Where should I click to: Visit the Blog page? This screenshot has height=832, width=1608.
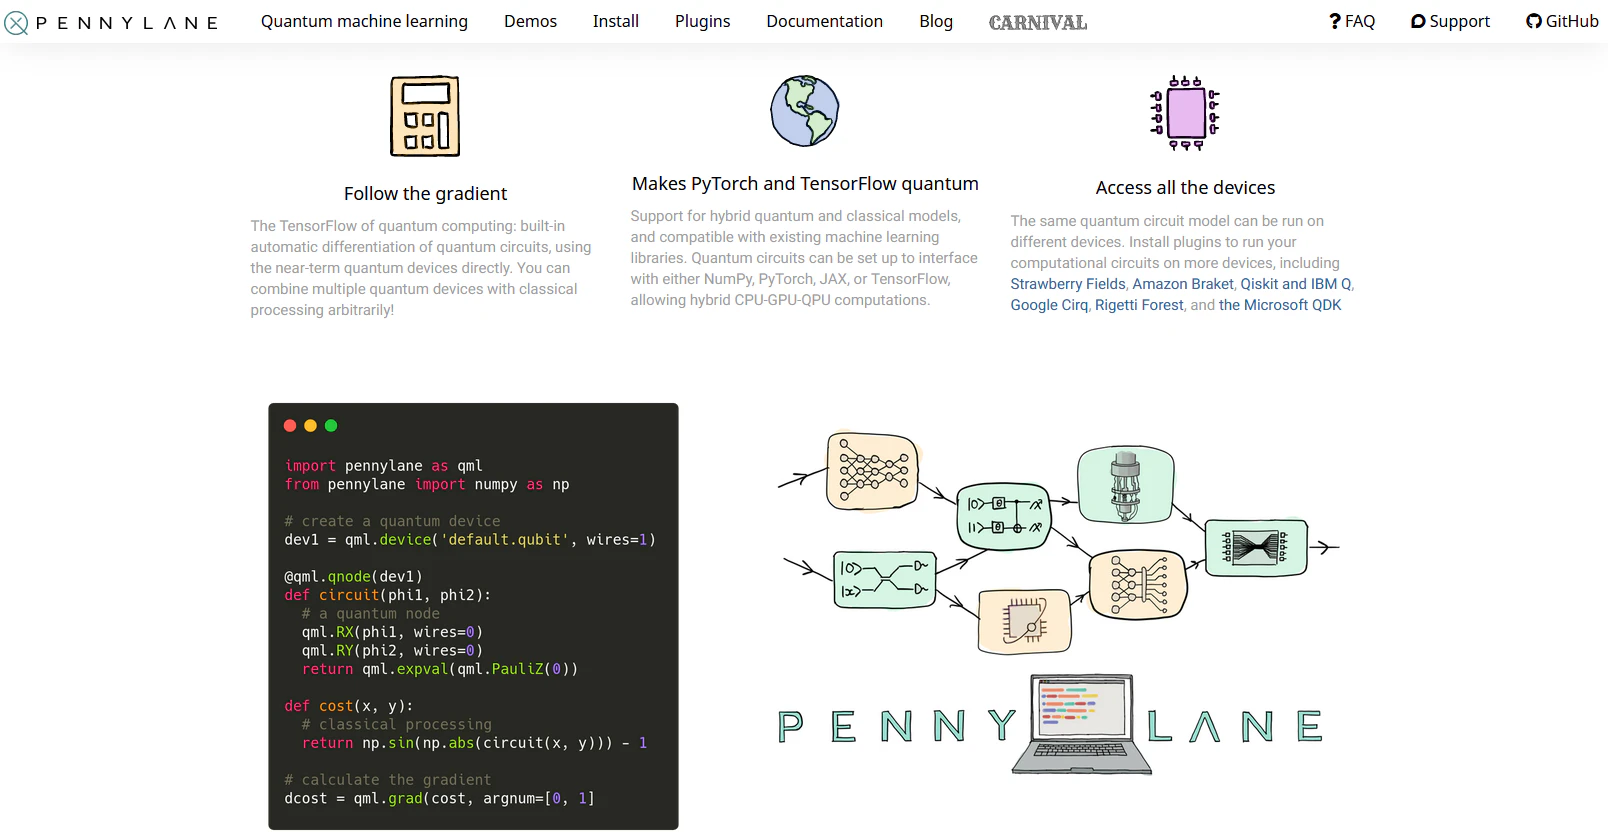[x=936, y=21]
